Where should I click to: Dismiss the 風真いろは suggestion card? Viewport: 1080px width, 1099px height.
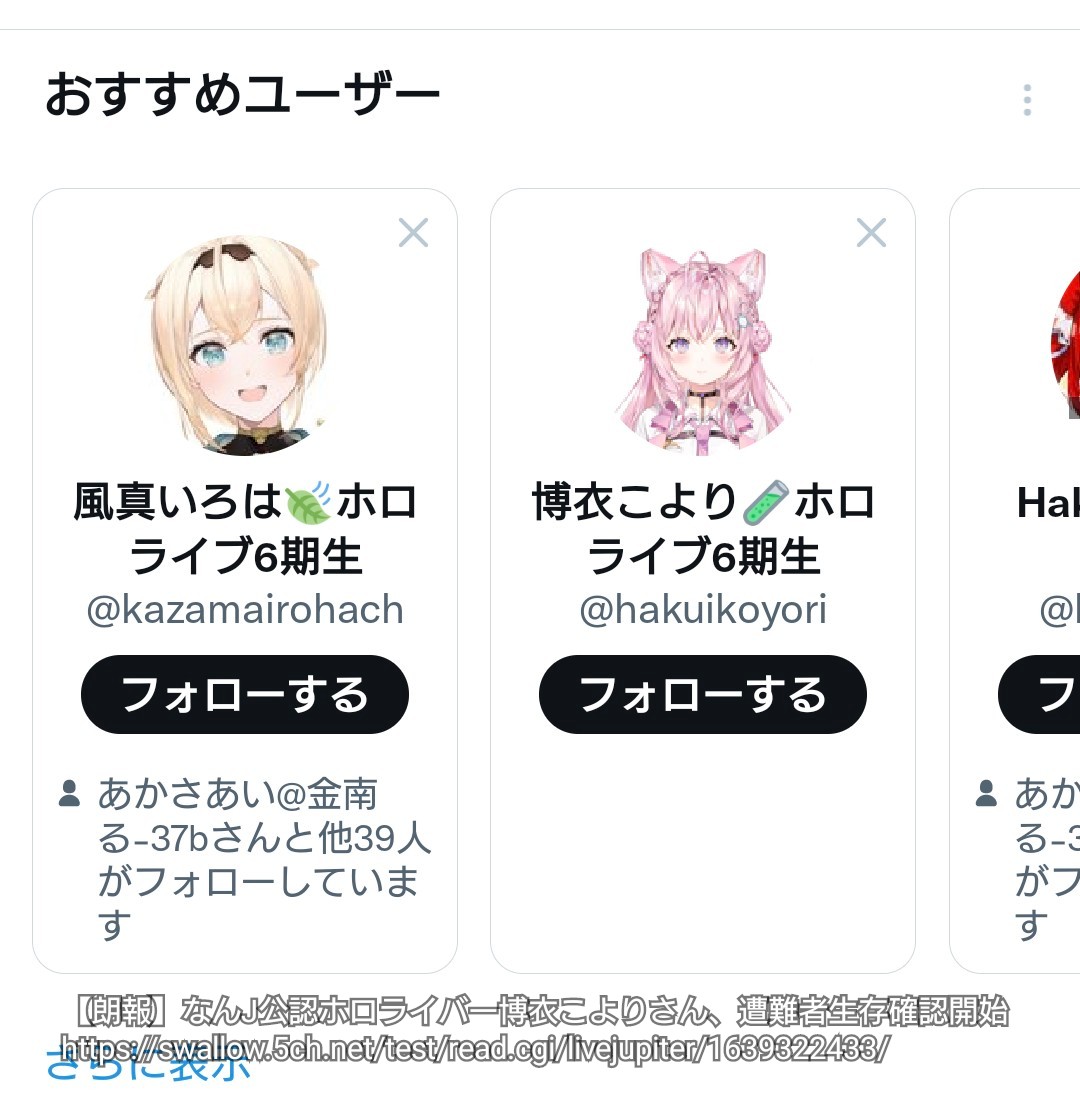[413, 233]
